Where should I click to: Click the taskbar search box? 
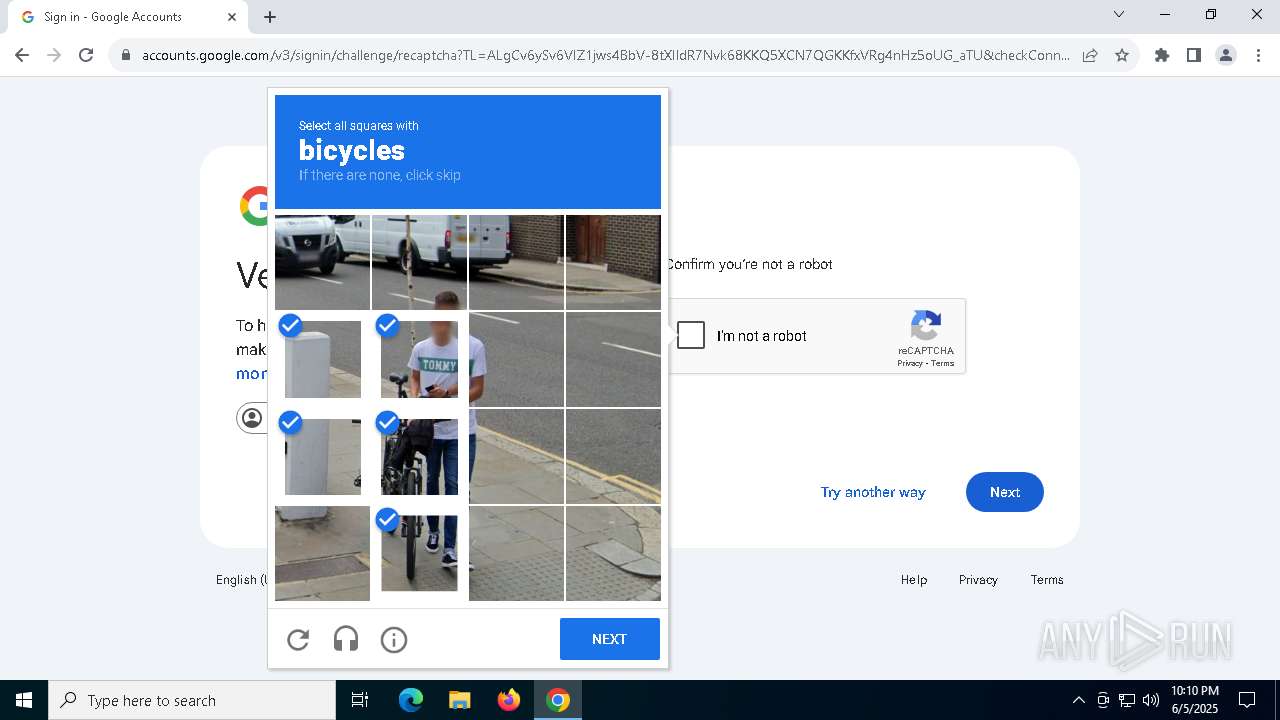tap(192, 700)
